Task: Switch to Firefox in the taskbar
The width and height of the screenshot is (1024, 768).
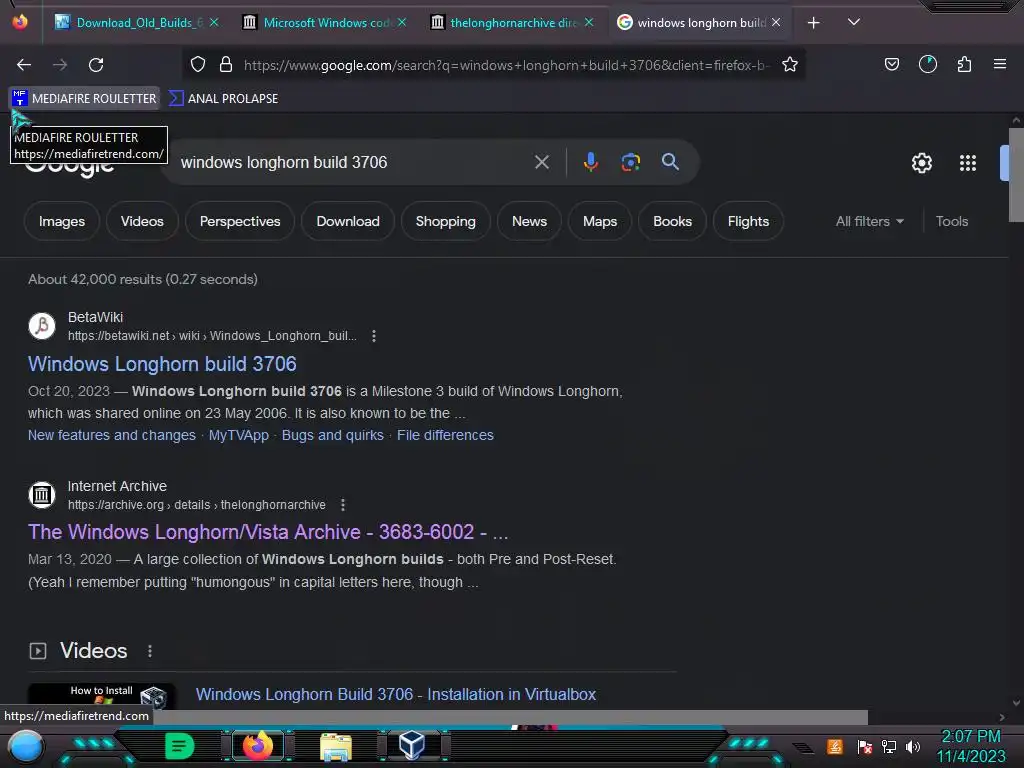Action: pyautogui.click(x=257, y=746)
